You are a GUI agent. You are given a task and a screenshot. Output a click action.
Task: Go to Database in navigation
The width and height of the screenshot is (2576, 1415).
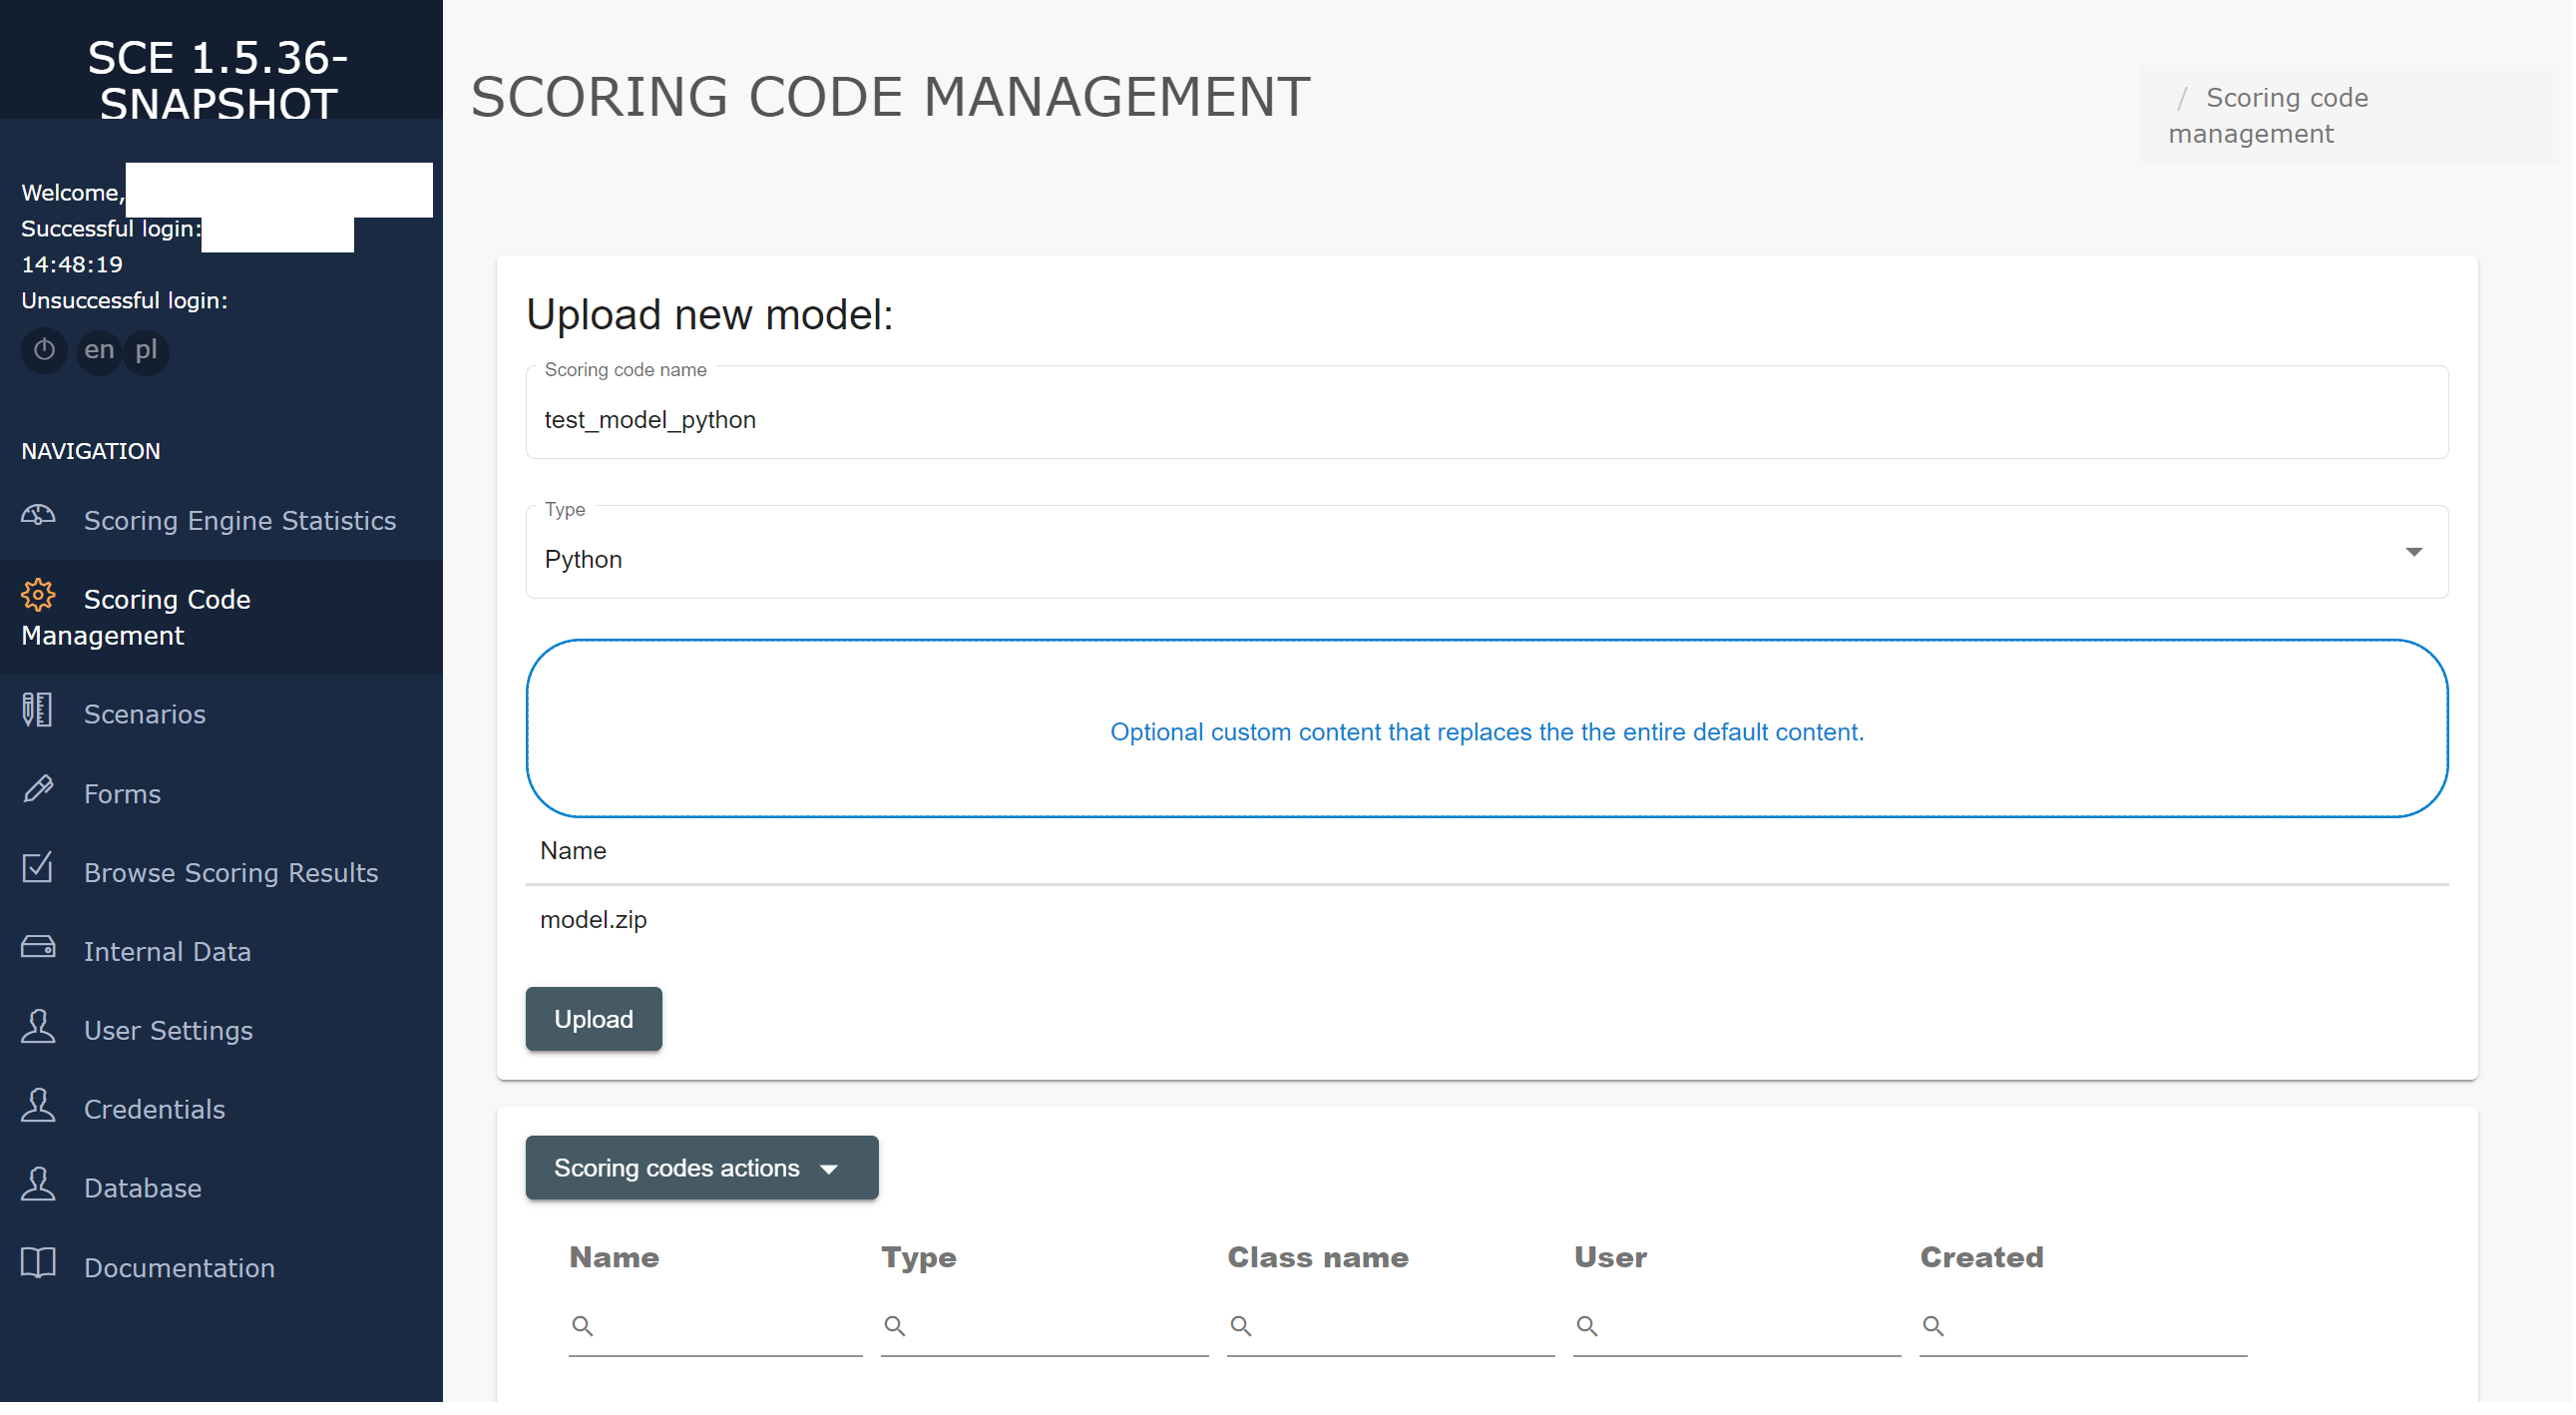(x=143, y=1190)
